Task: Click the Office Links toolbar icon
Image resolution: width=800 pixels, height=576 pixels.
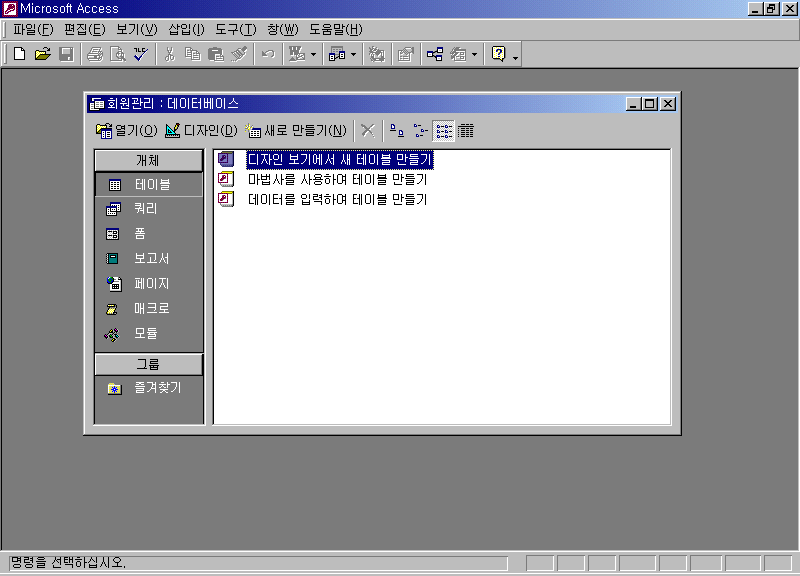Action: pyautogui.click(x=297, y=54)
